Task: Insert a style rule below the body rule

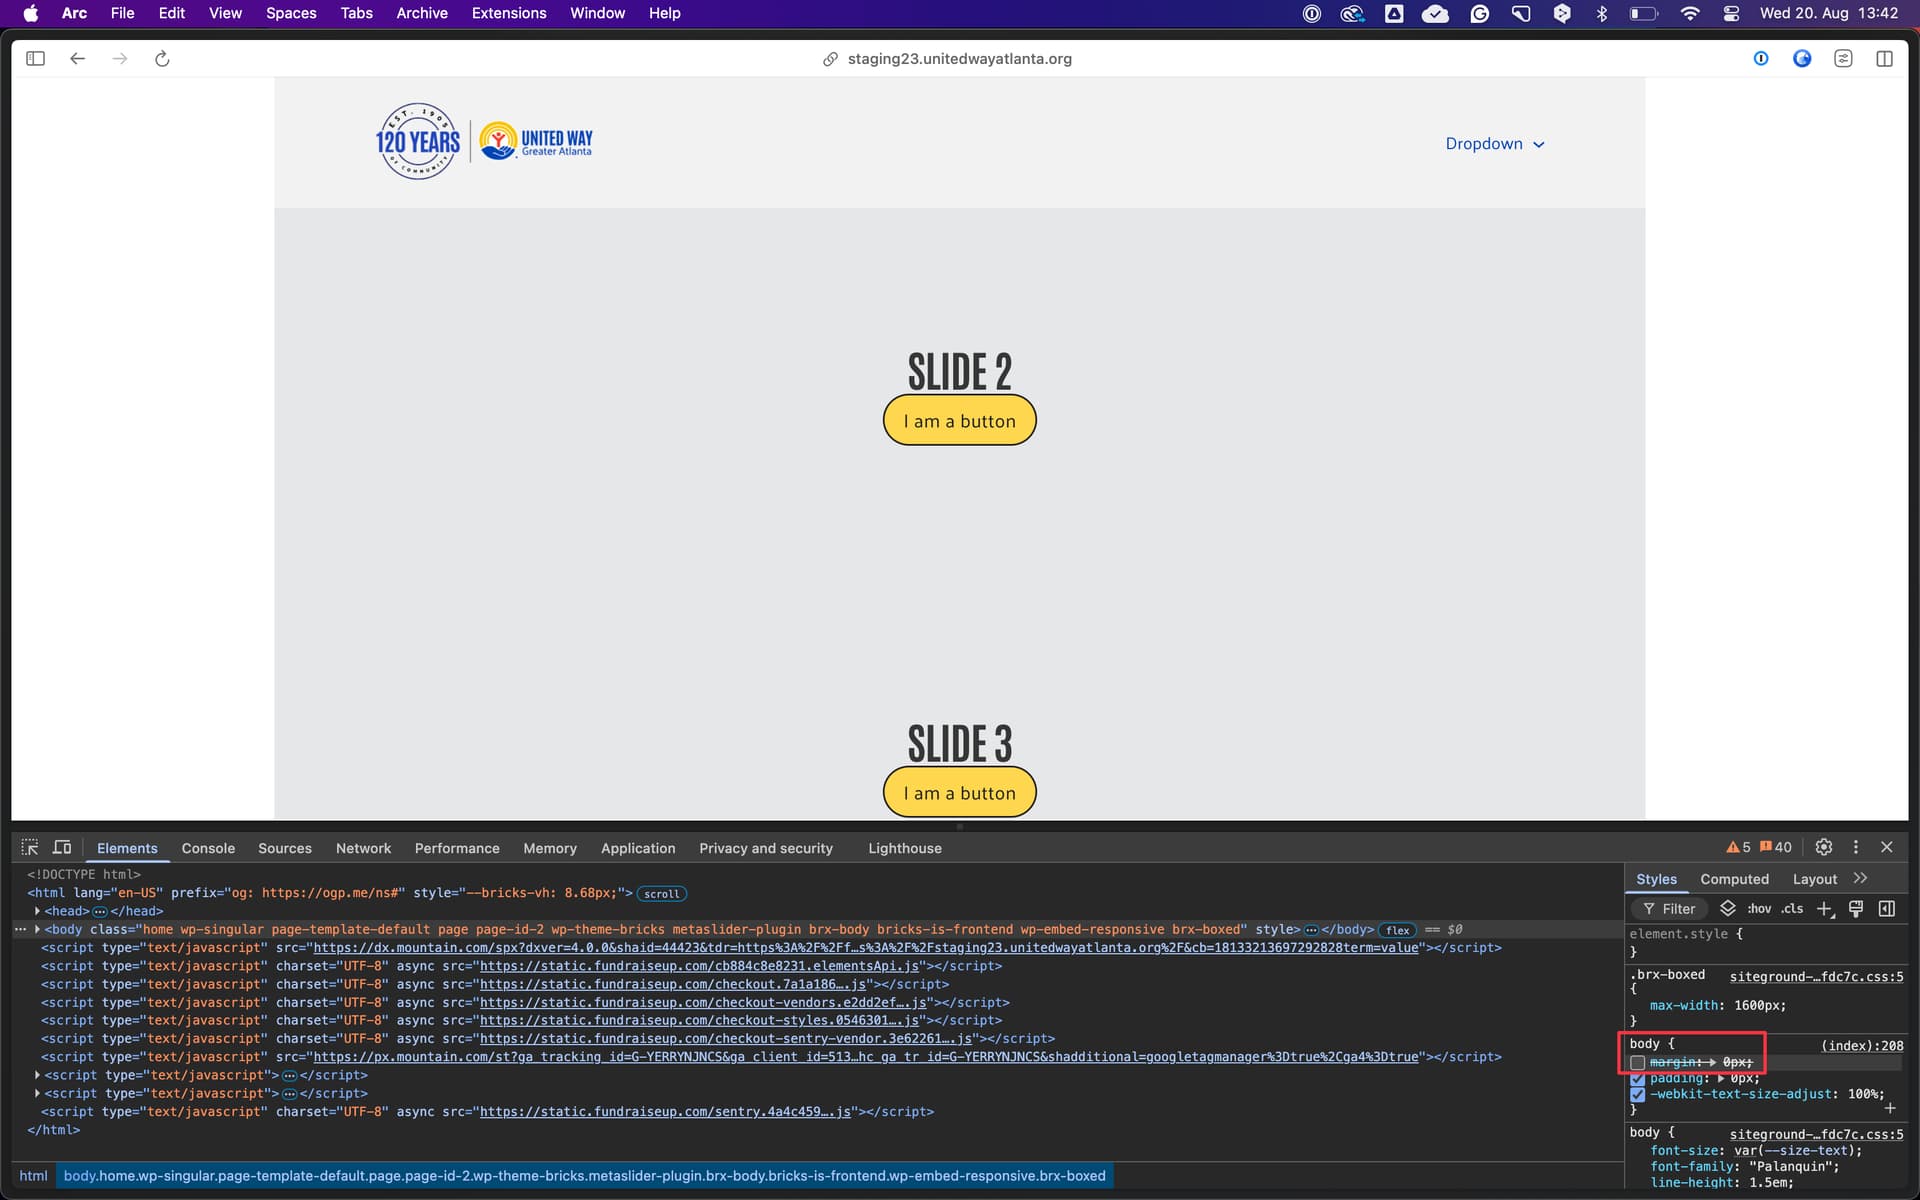Action: (1890, 1108)
